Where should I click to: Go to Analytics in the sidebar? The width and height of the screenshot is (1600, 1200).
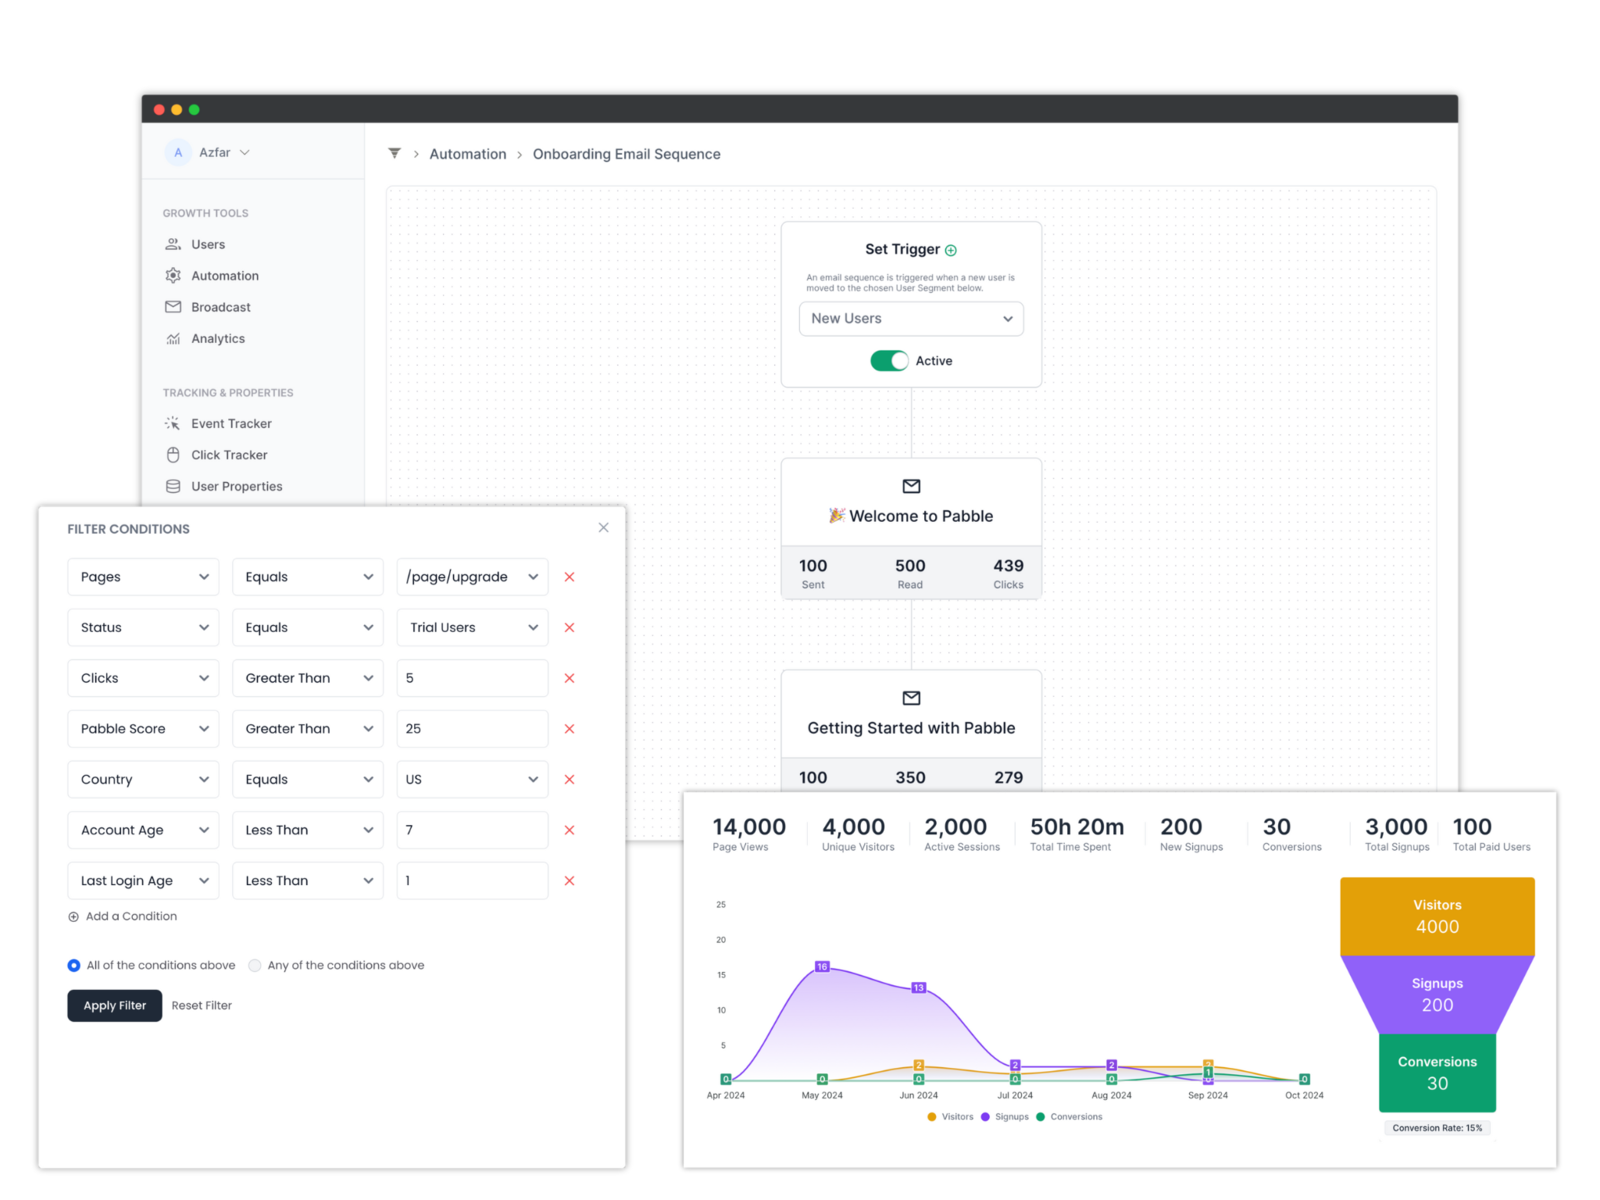217,339
